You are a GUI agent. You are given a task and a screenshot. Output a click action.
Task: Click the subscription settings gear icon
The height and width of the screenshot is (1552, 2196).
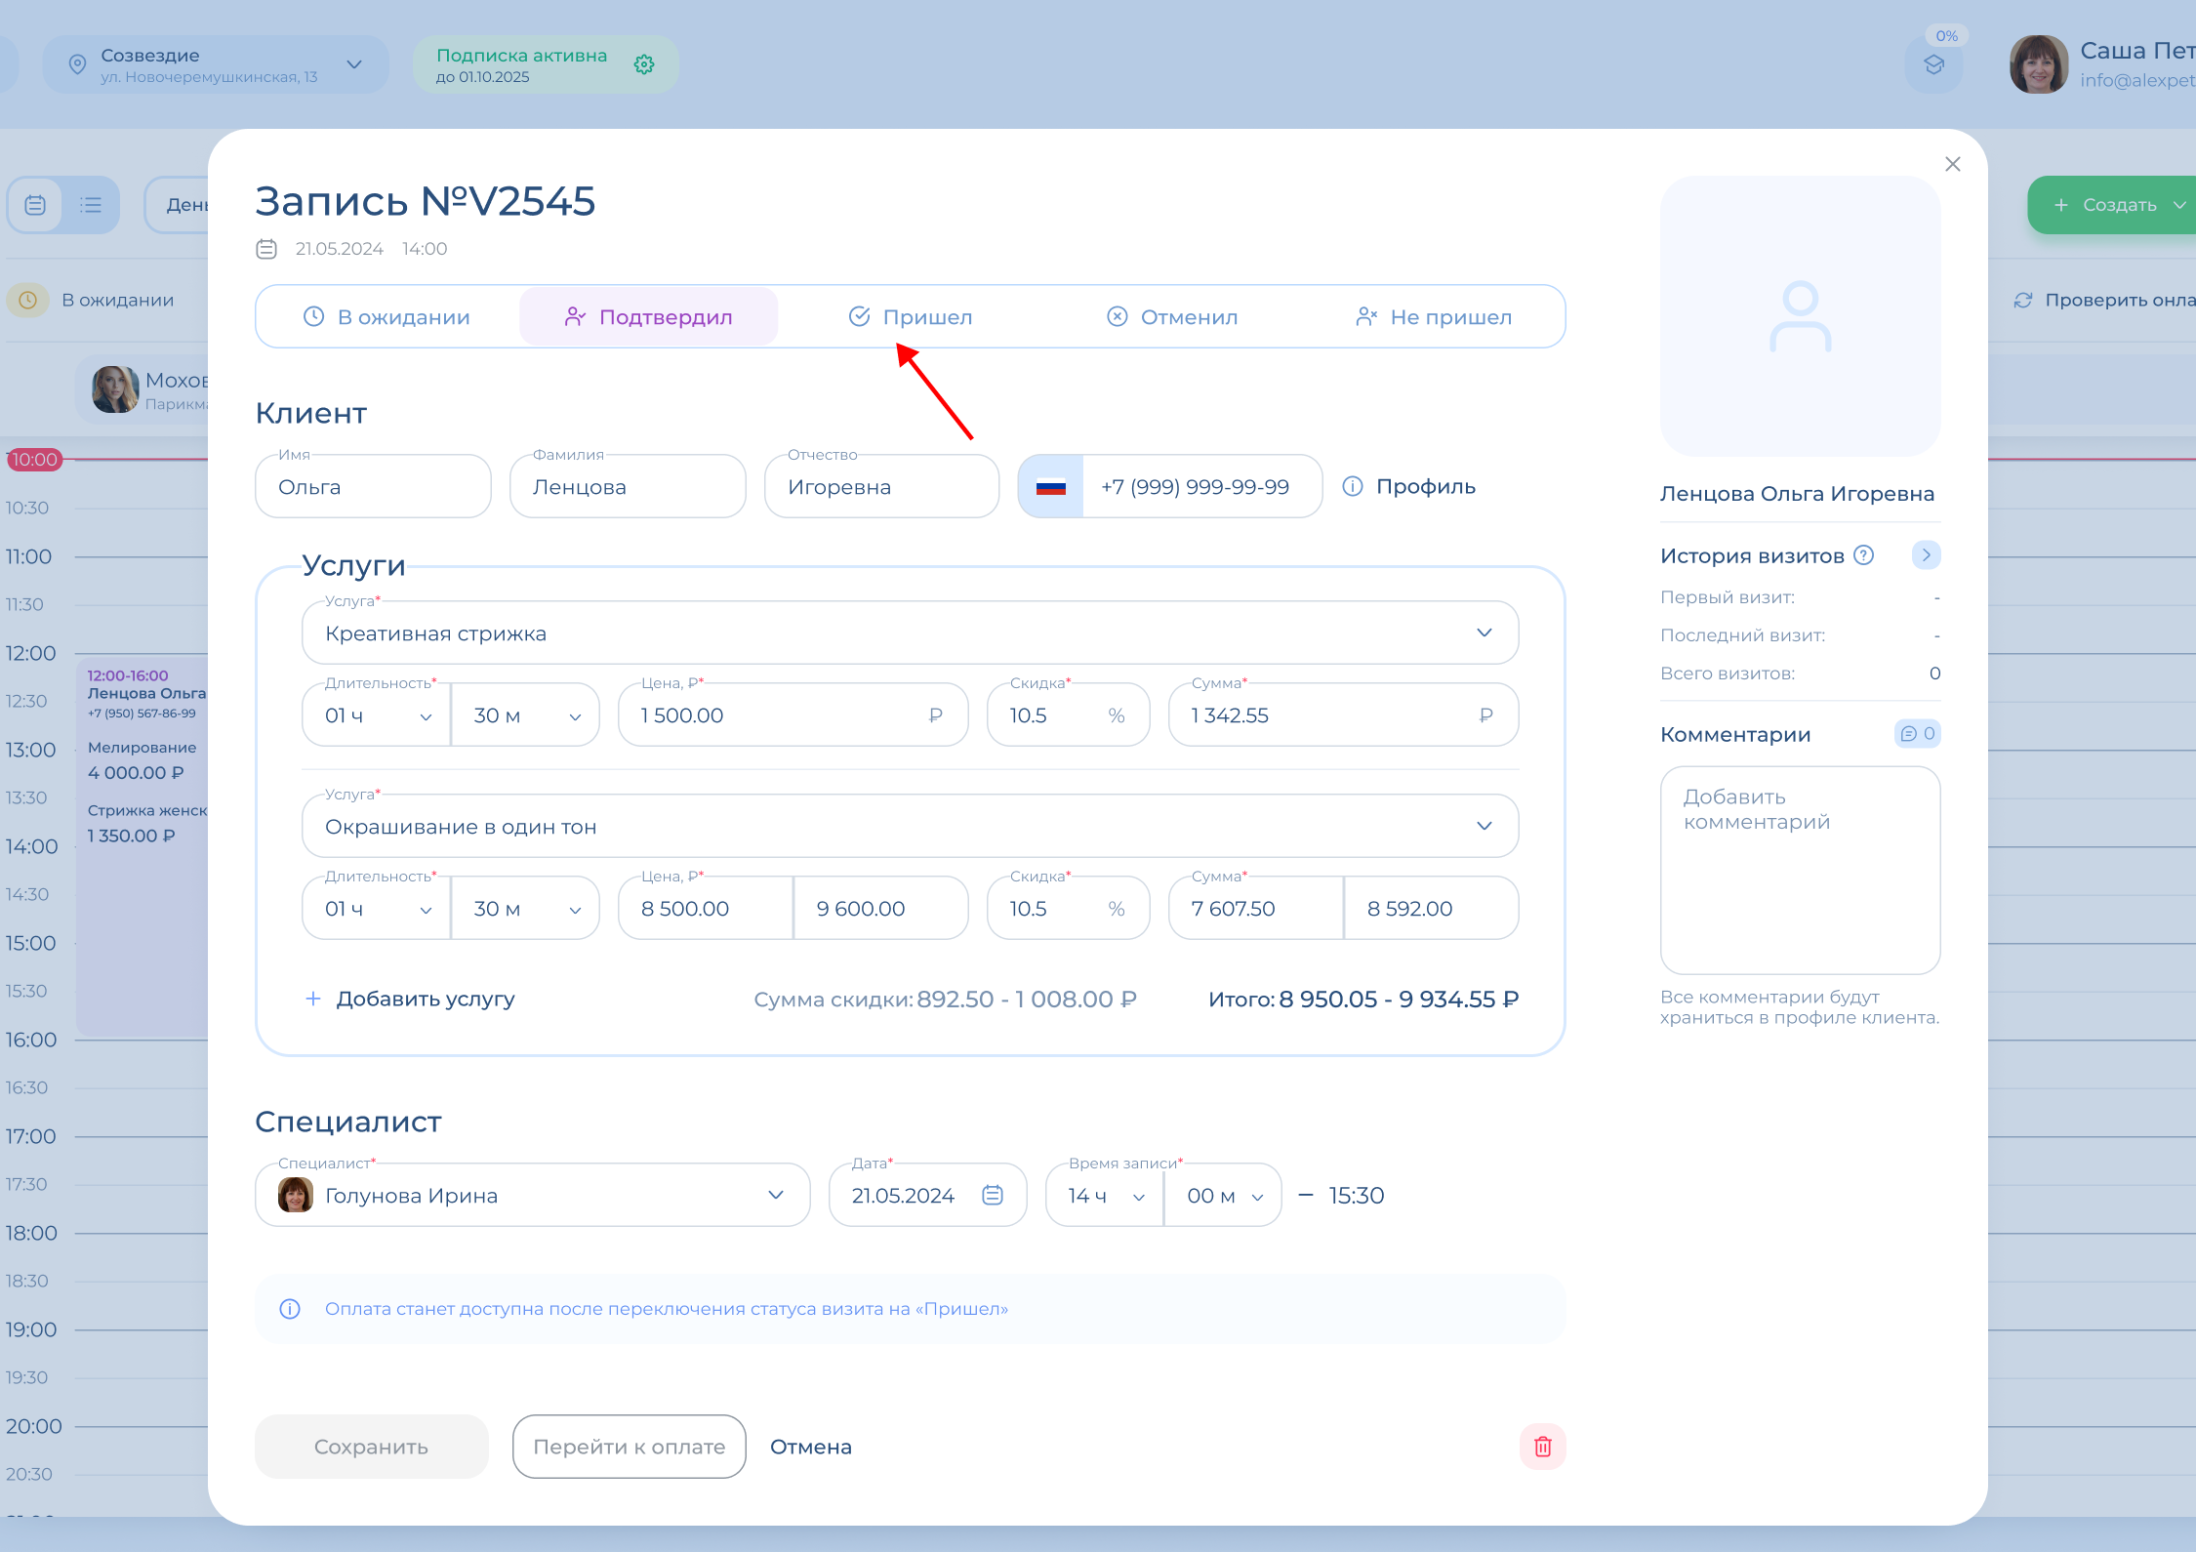tap(644, 65)
